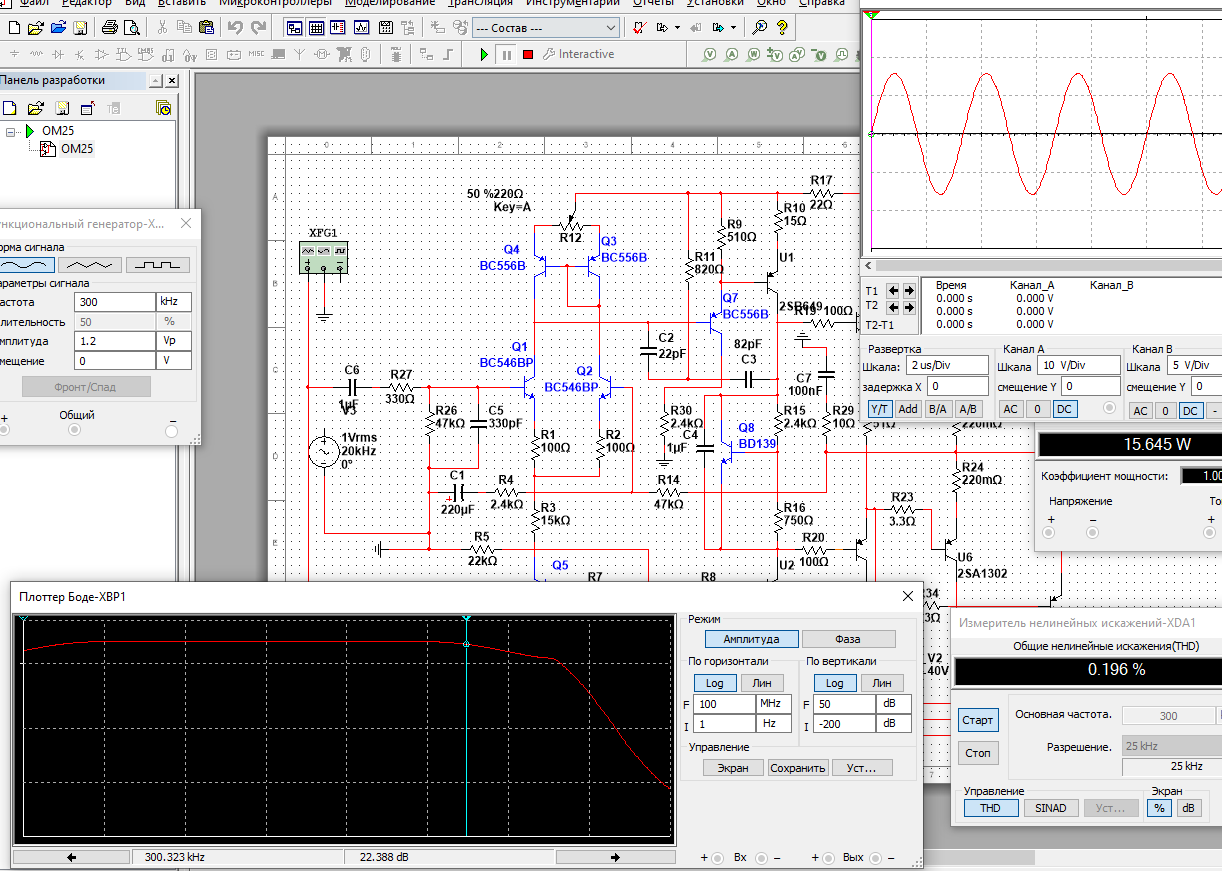Toggle DC coupling for Канал A

(1064, 409)
